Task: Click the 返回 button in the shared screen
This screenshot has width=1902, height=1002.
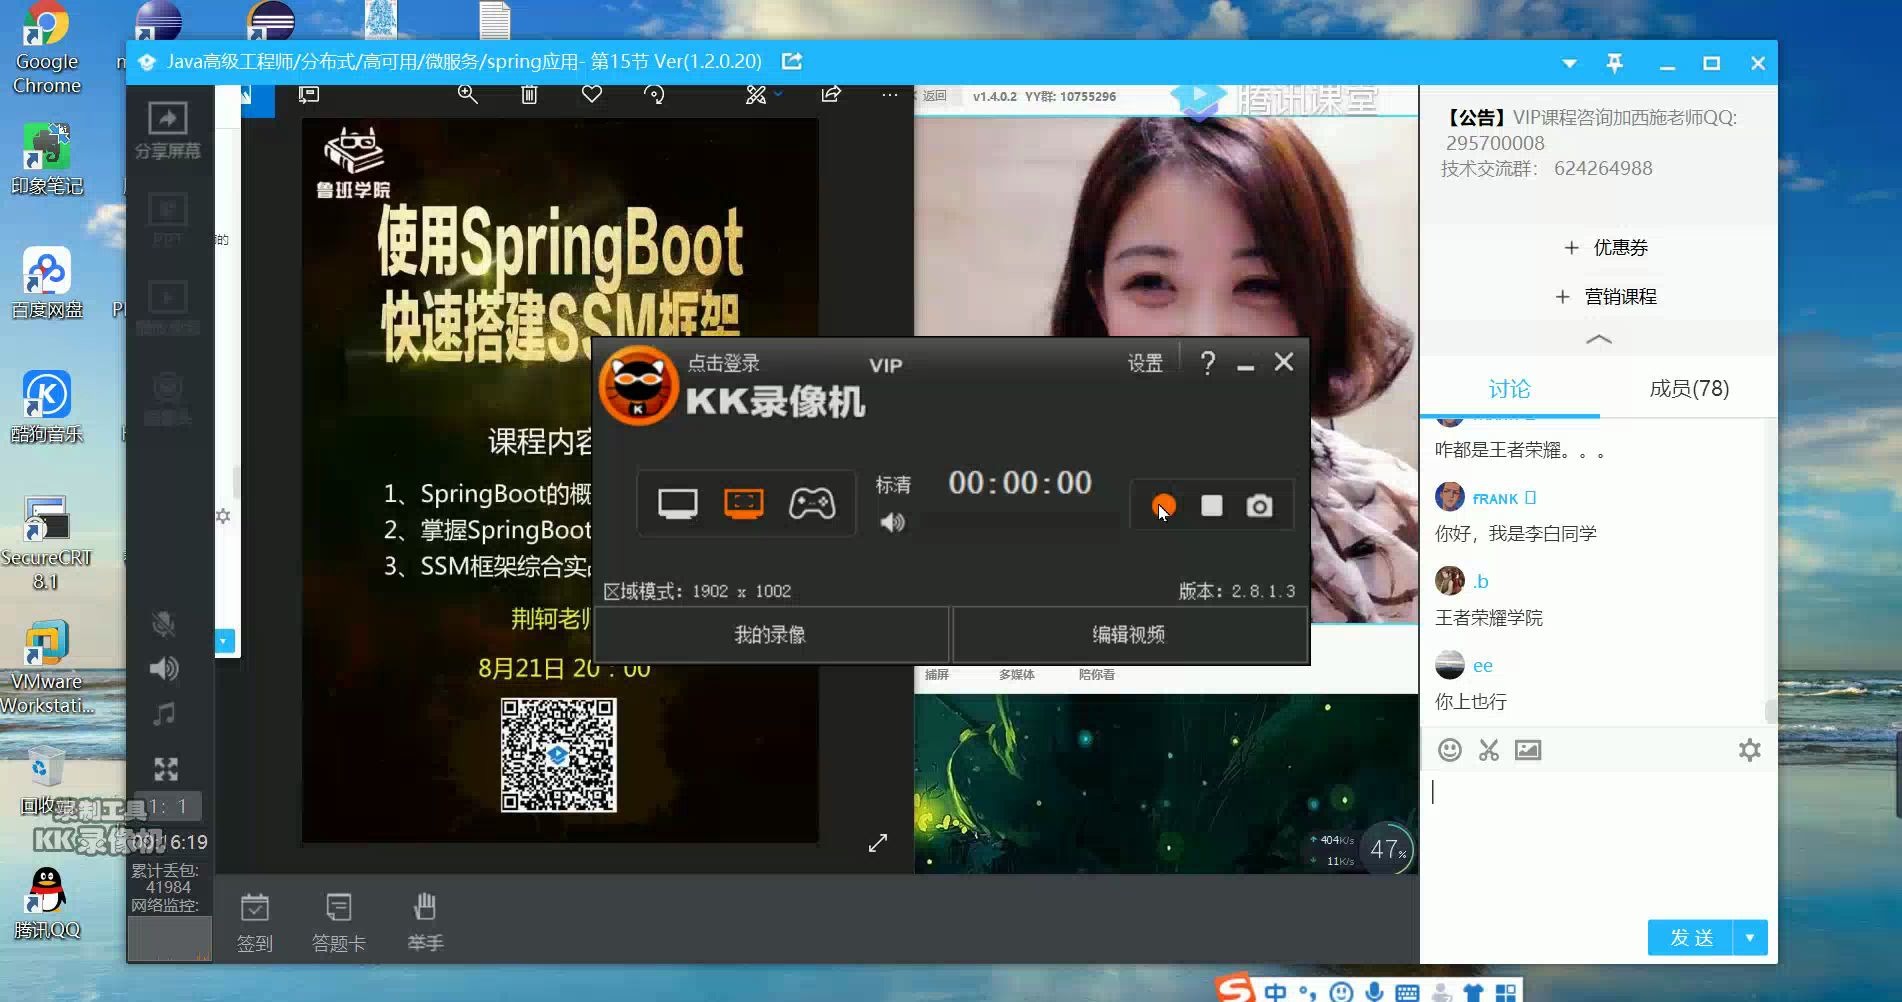Action: (x=934, y=96)
